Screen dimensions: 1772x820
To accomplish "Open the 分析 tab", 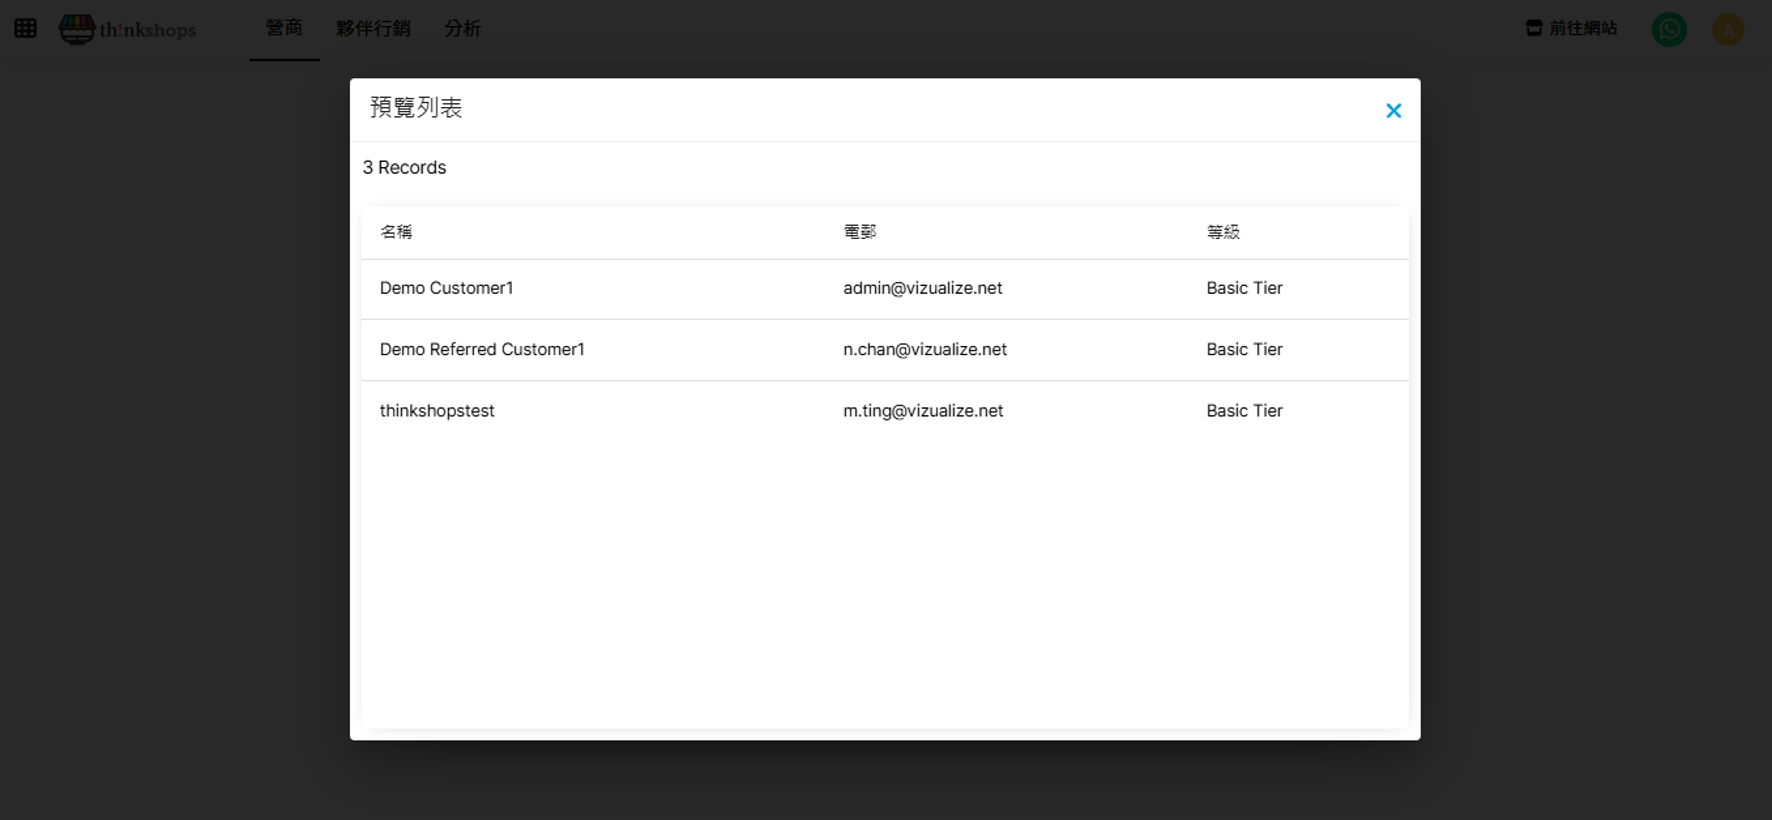I will click(462, 28).
